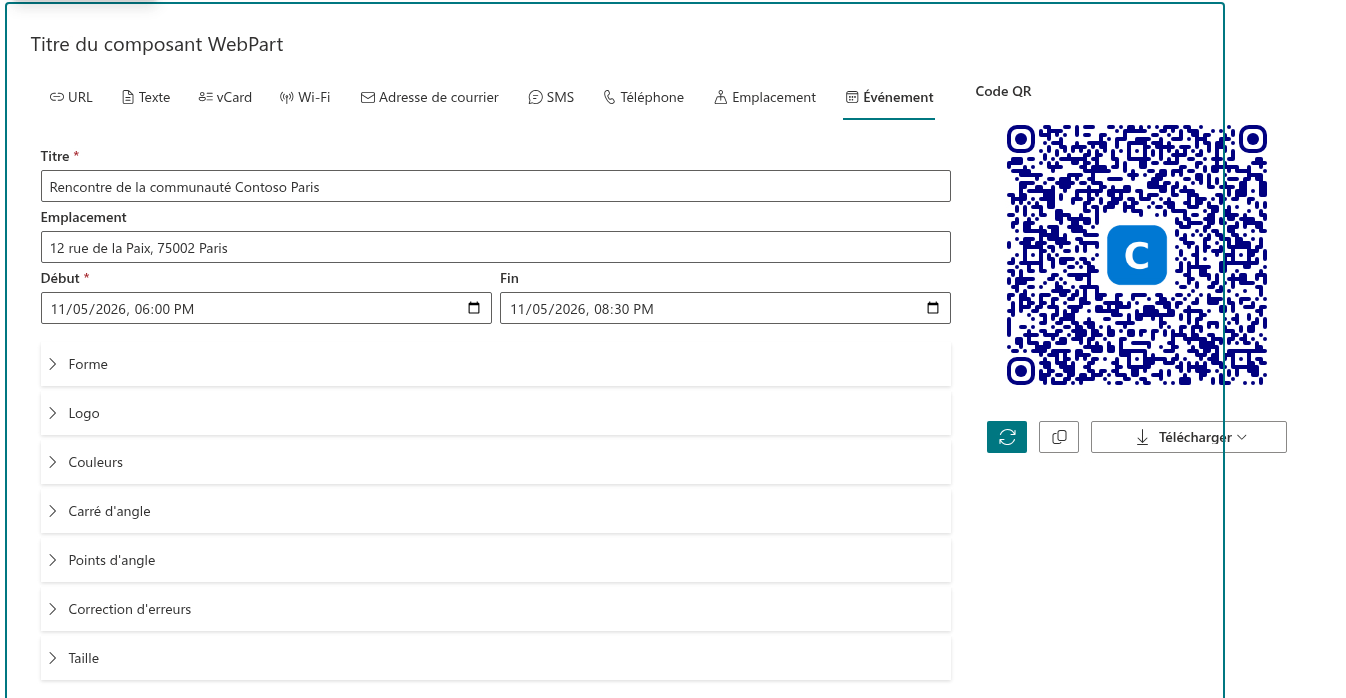The height and width of the screenshot is (698, 1346).
Task: Select the SMS tab
Action: [552, 98]
